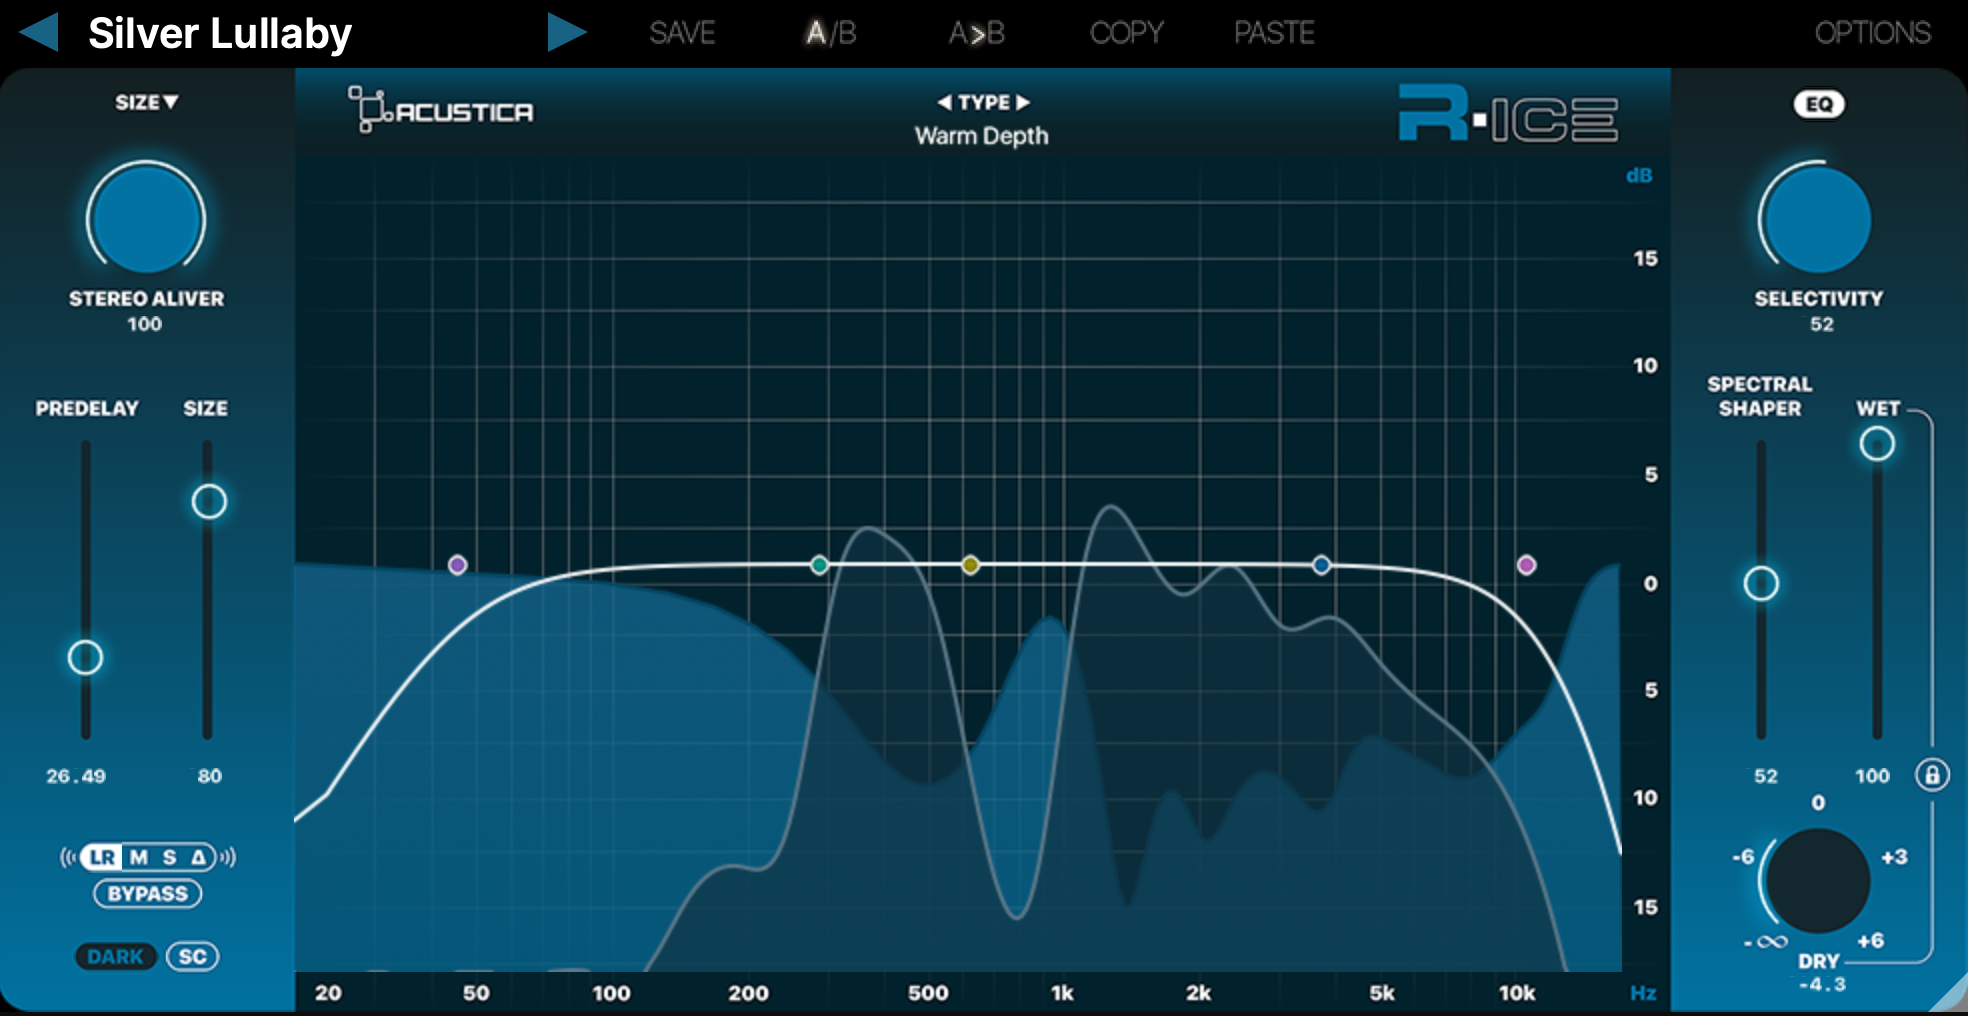Open the SIZE dropdown menu
The image size is (1972, 1016).
146,102
